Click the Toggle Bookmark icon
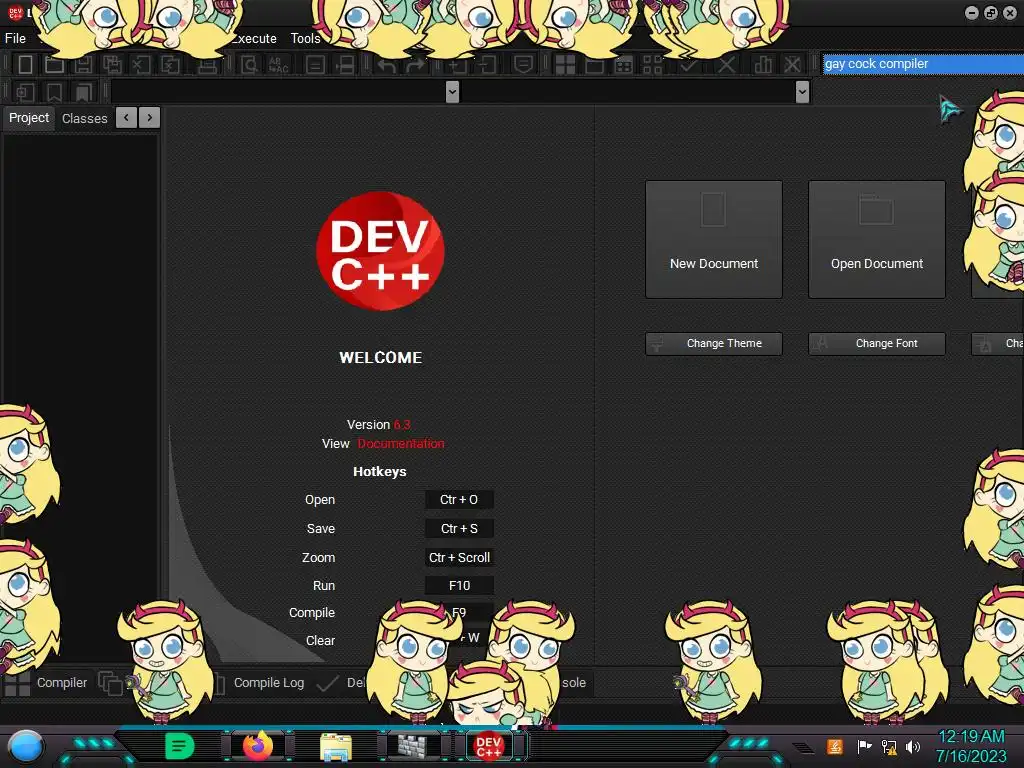Viewport: 1024px width, 768px height. [x=54, y=92]
